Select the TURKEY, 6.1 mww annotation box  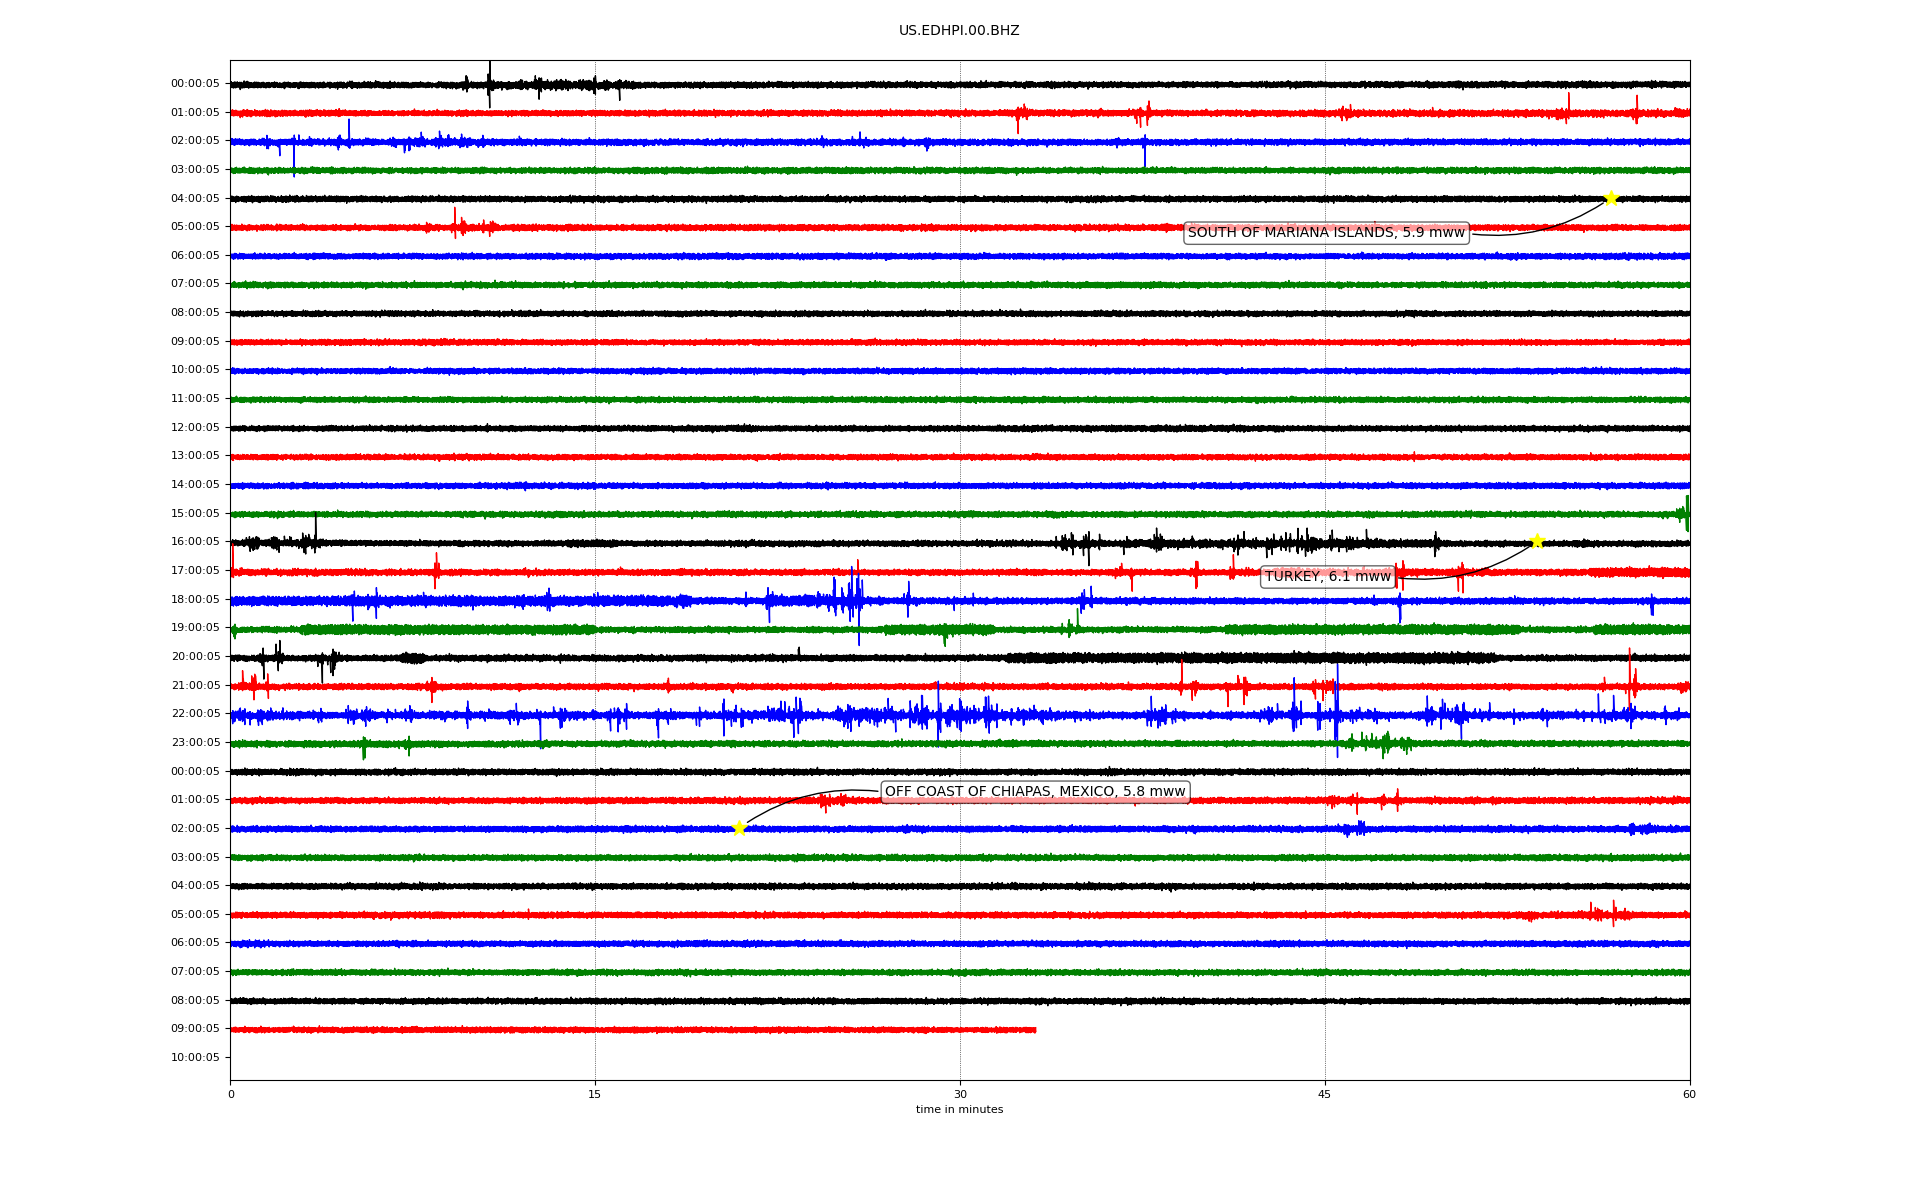click(1328, 577)
